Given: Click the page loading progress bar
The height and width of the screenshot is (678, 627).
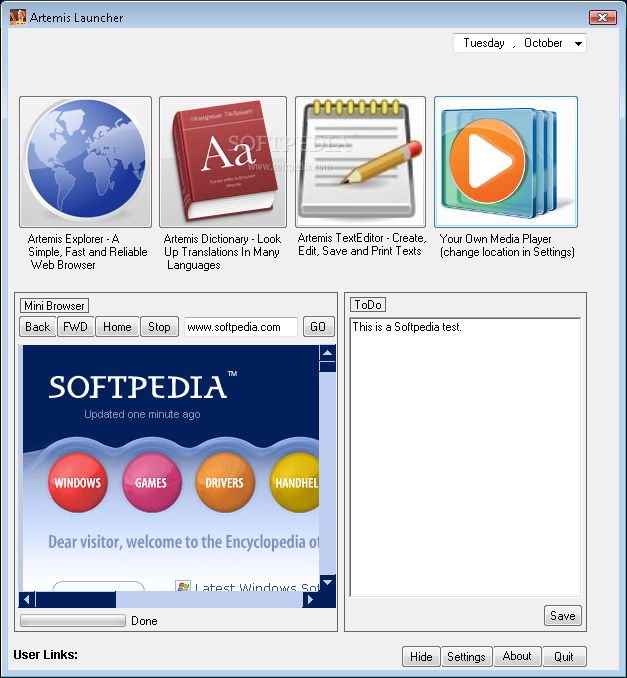Looking at the screenshot, I should 73,620.
